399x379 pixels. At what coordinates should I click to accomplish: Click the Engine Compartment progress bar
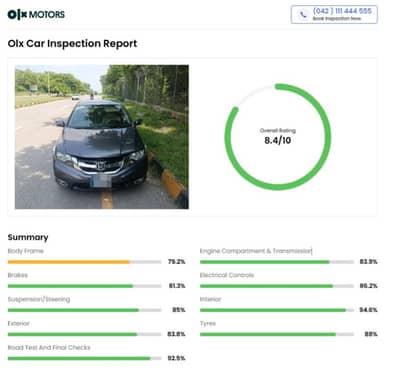(277, 262)
